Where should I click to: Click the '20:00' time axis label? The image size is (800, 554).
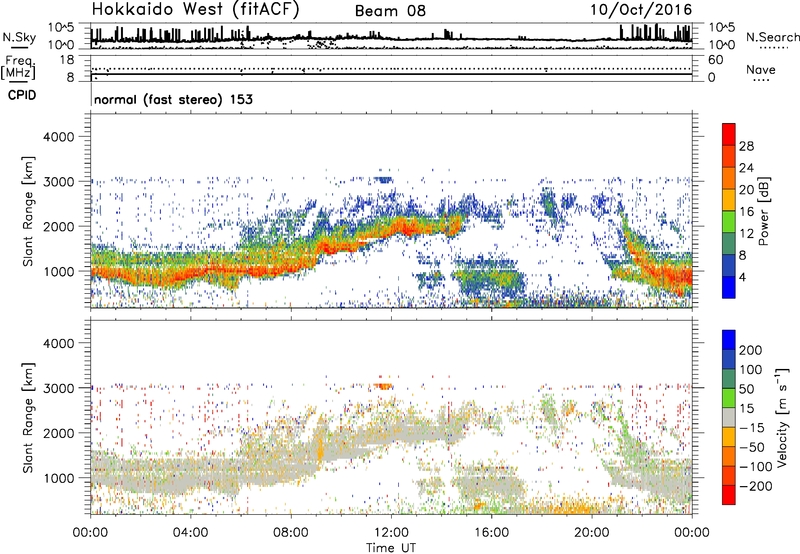coord(592,533)
